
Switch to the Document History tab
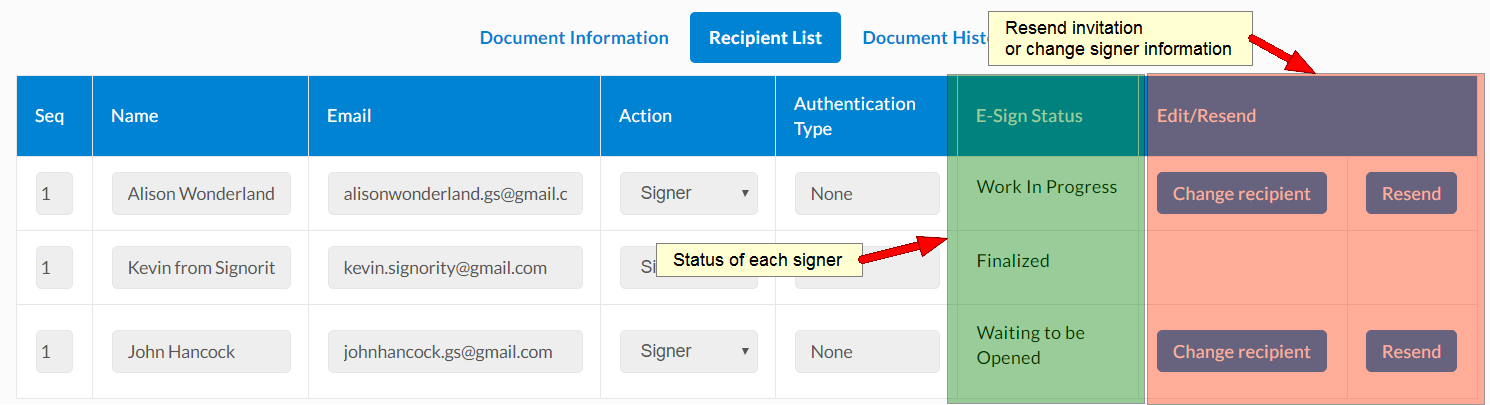point(922,38)
